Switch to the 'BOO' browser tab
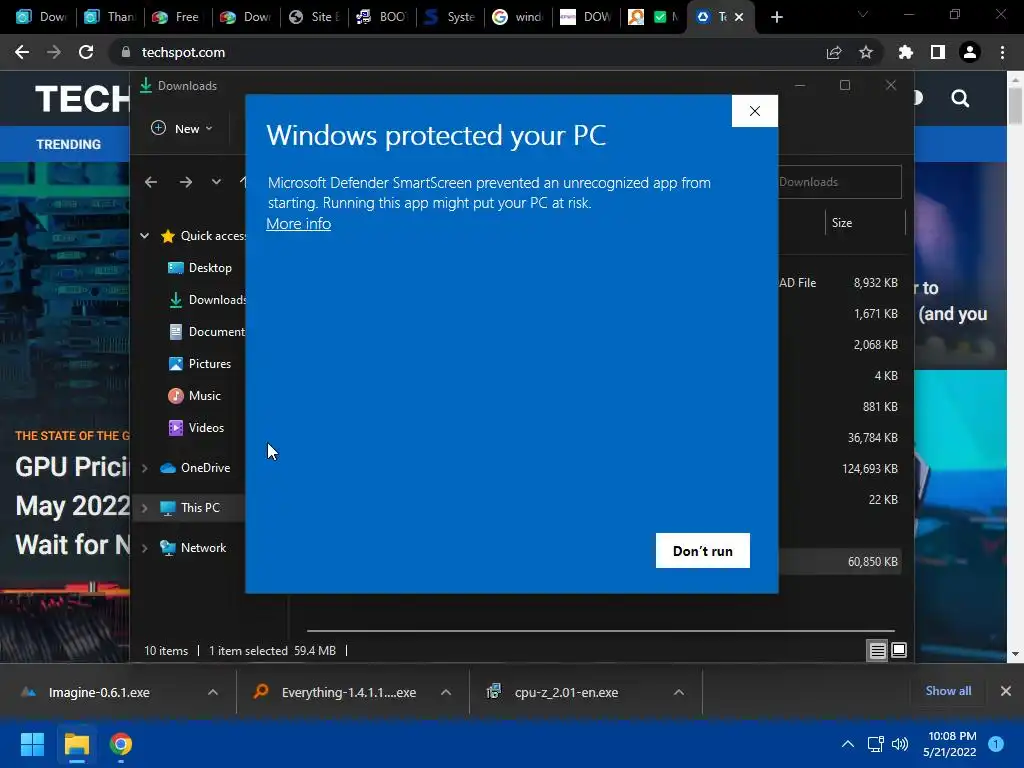 (383, 17)
